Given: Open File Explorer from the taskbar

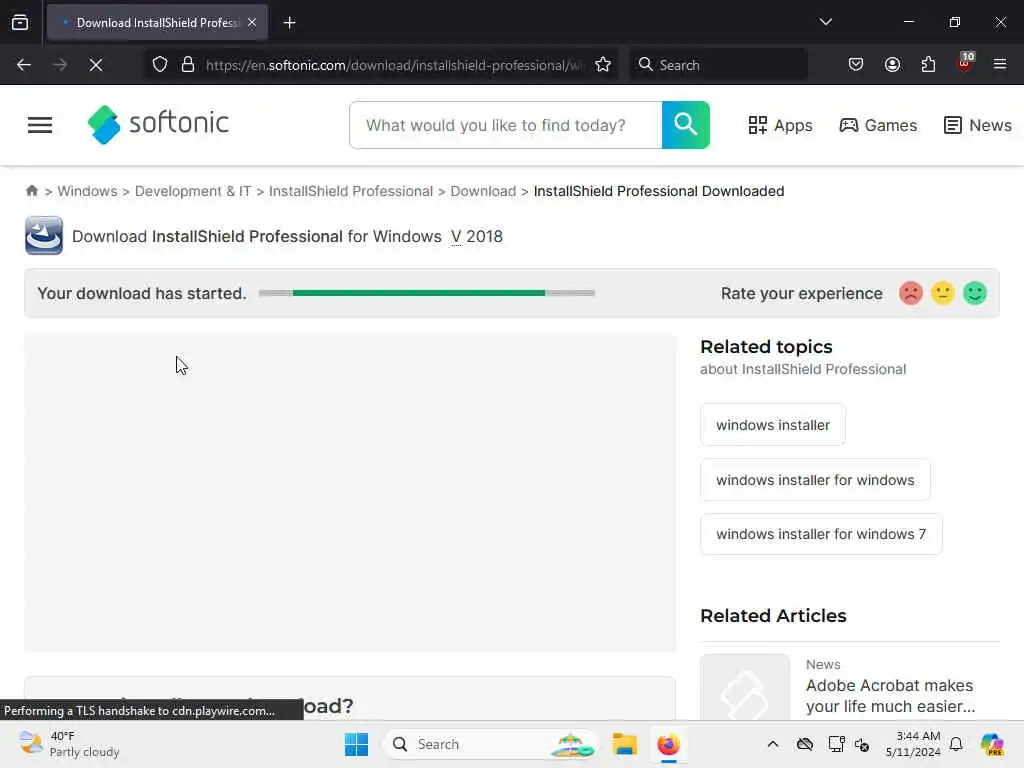Looking at the screenshot, I should [x=624, y=744].
